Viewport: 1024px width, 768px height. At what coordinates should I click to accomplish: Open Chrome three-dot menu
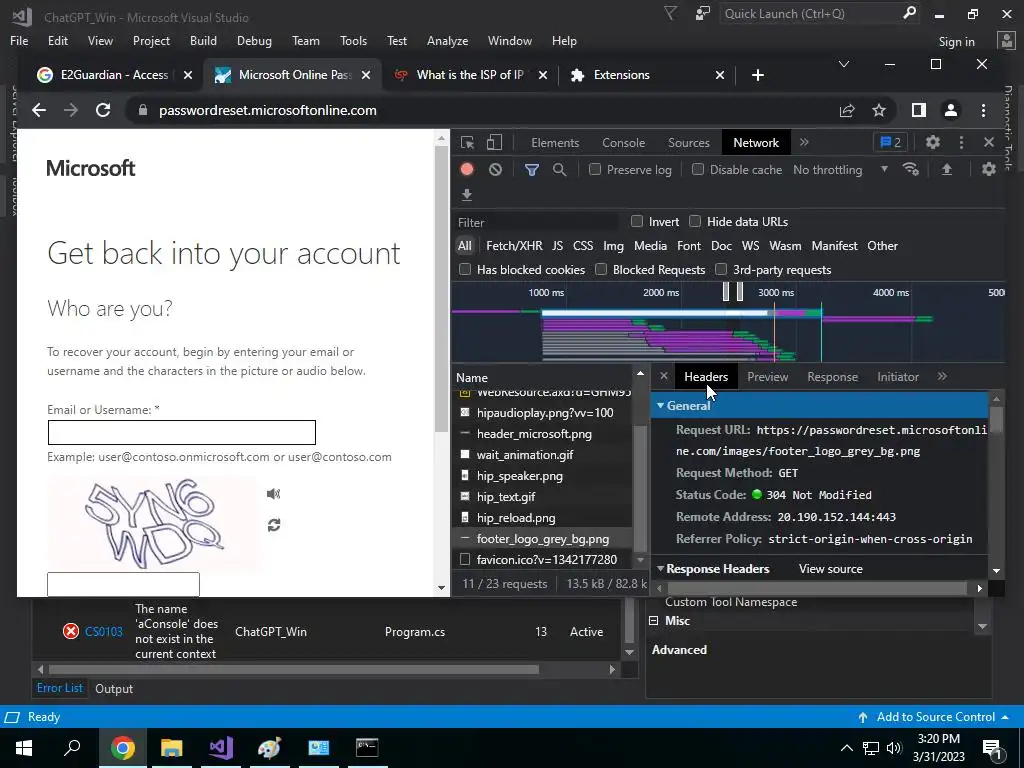click(x=984, y=110)
